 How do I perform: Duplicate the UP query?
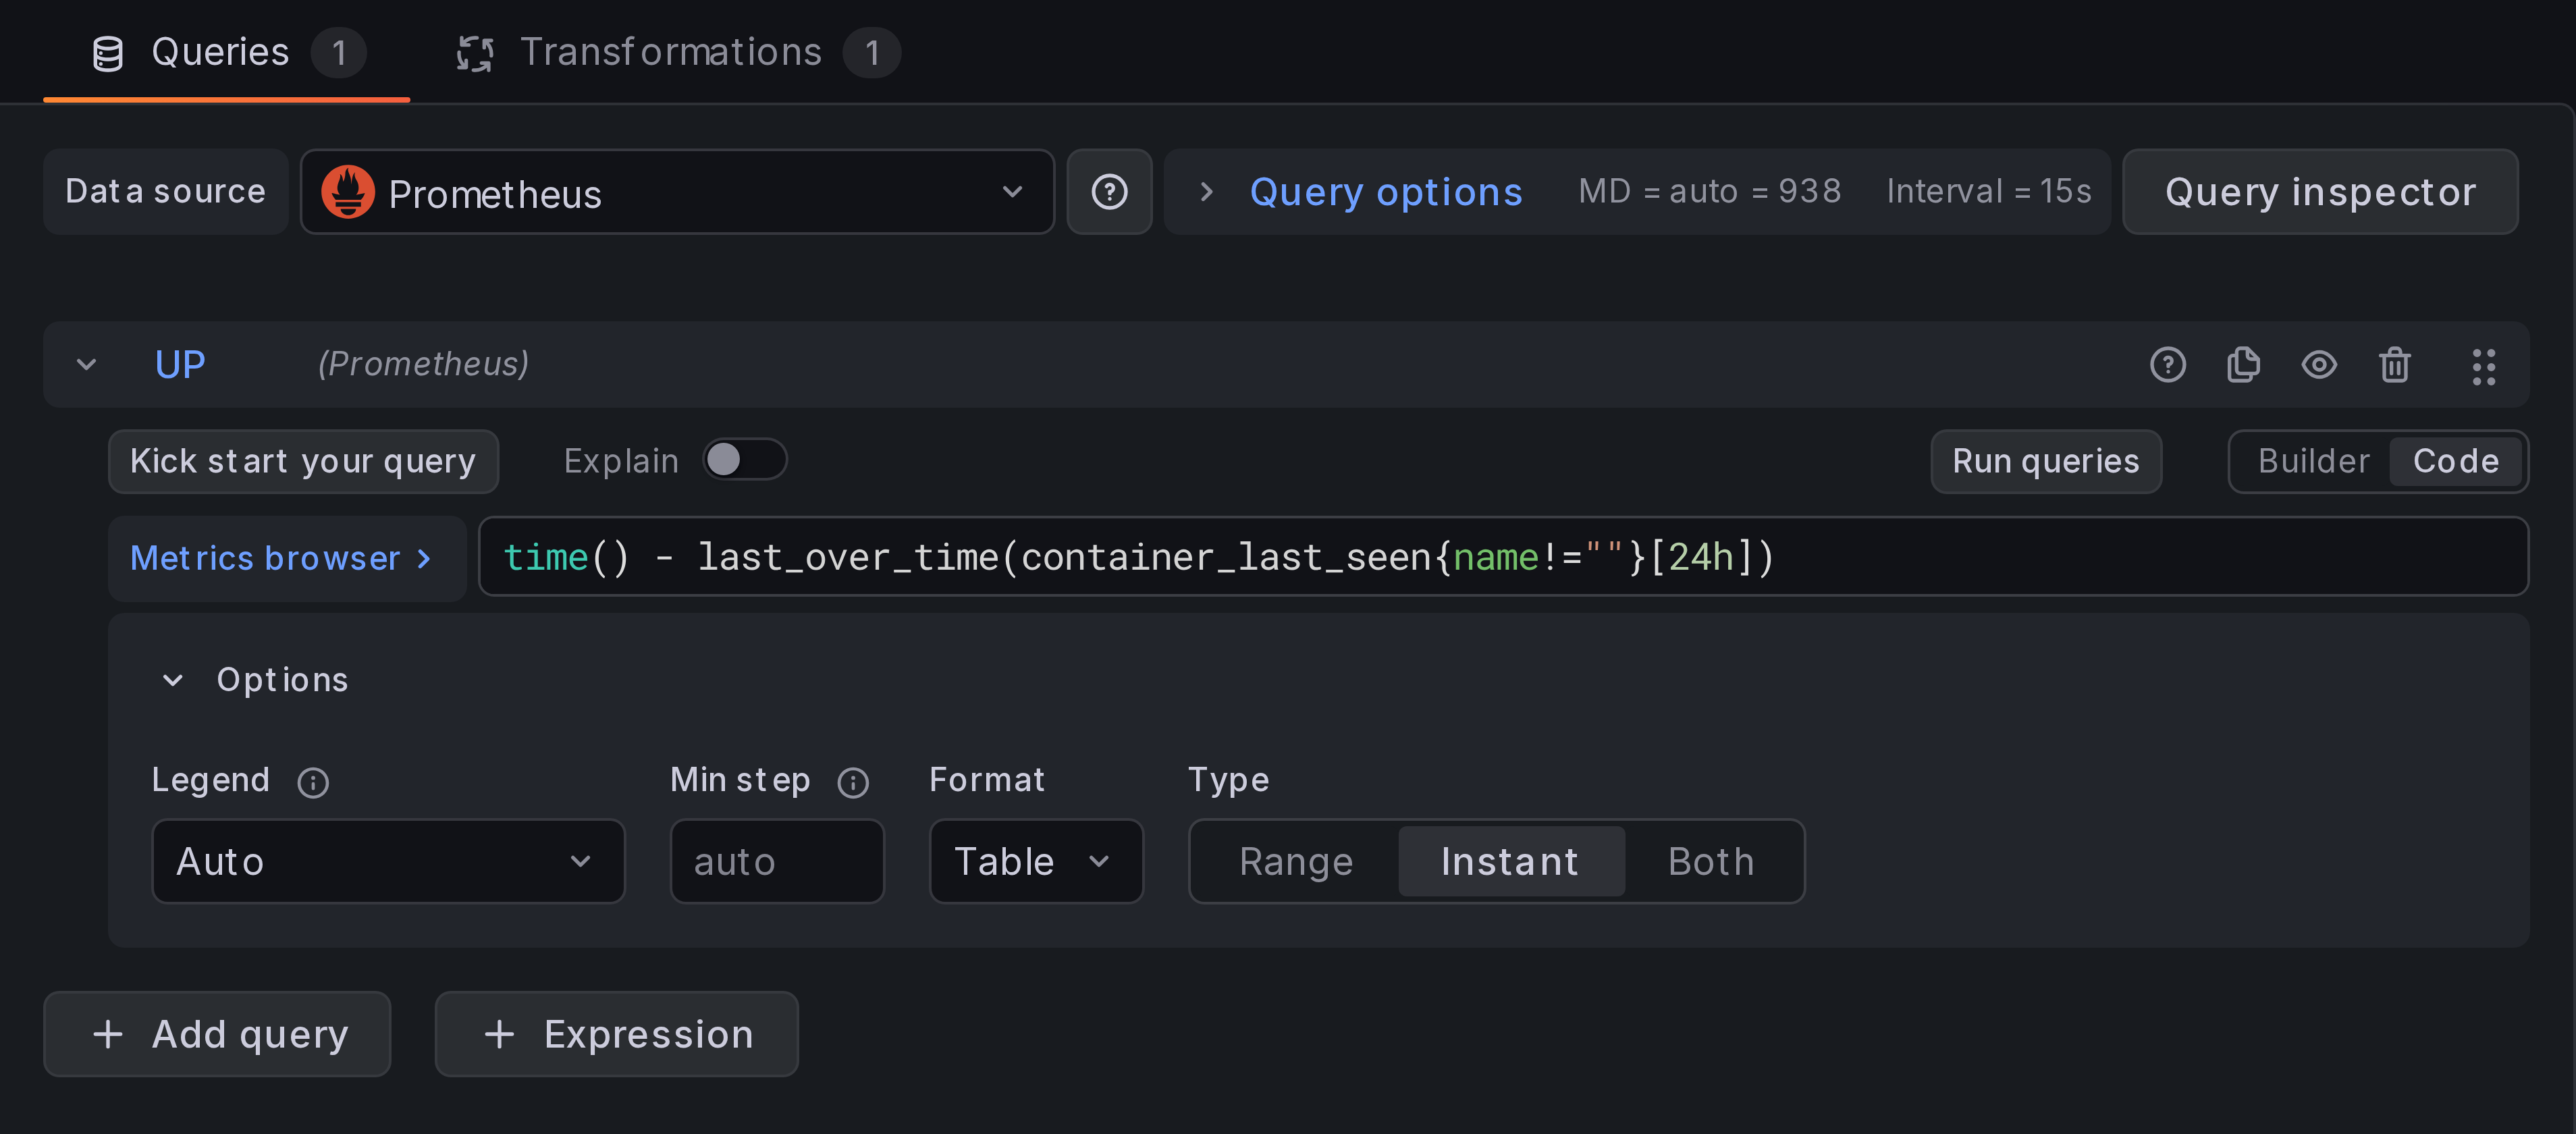2243,364
